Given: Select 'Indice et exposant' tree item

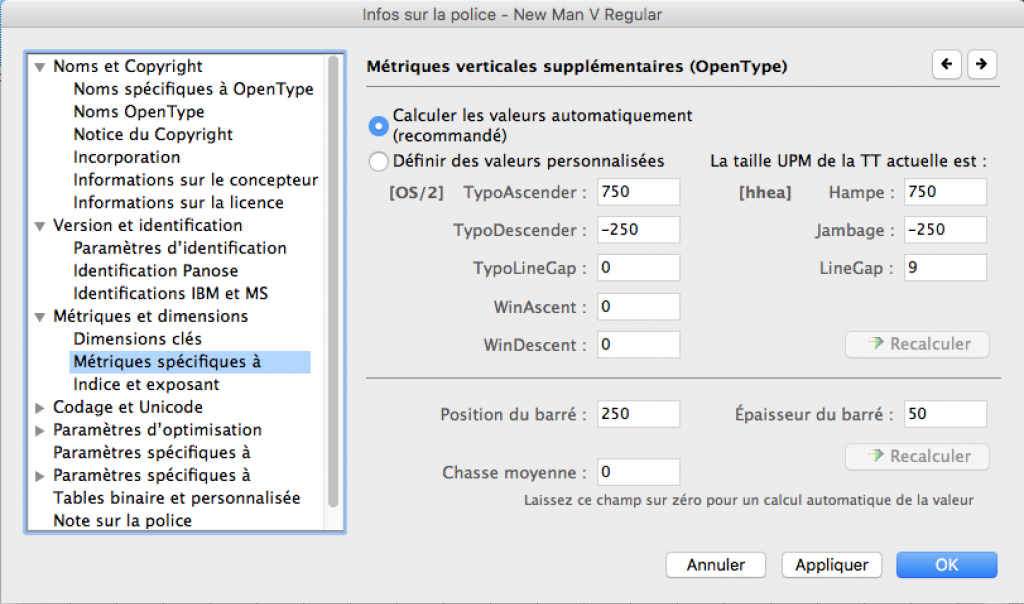Looking at the screenshot, I should pyautogui.click(x=146, y=384).
